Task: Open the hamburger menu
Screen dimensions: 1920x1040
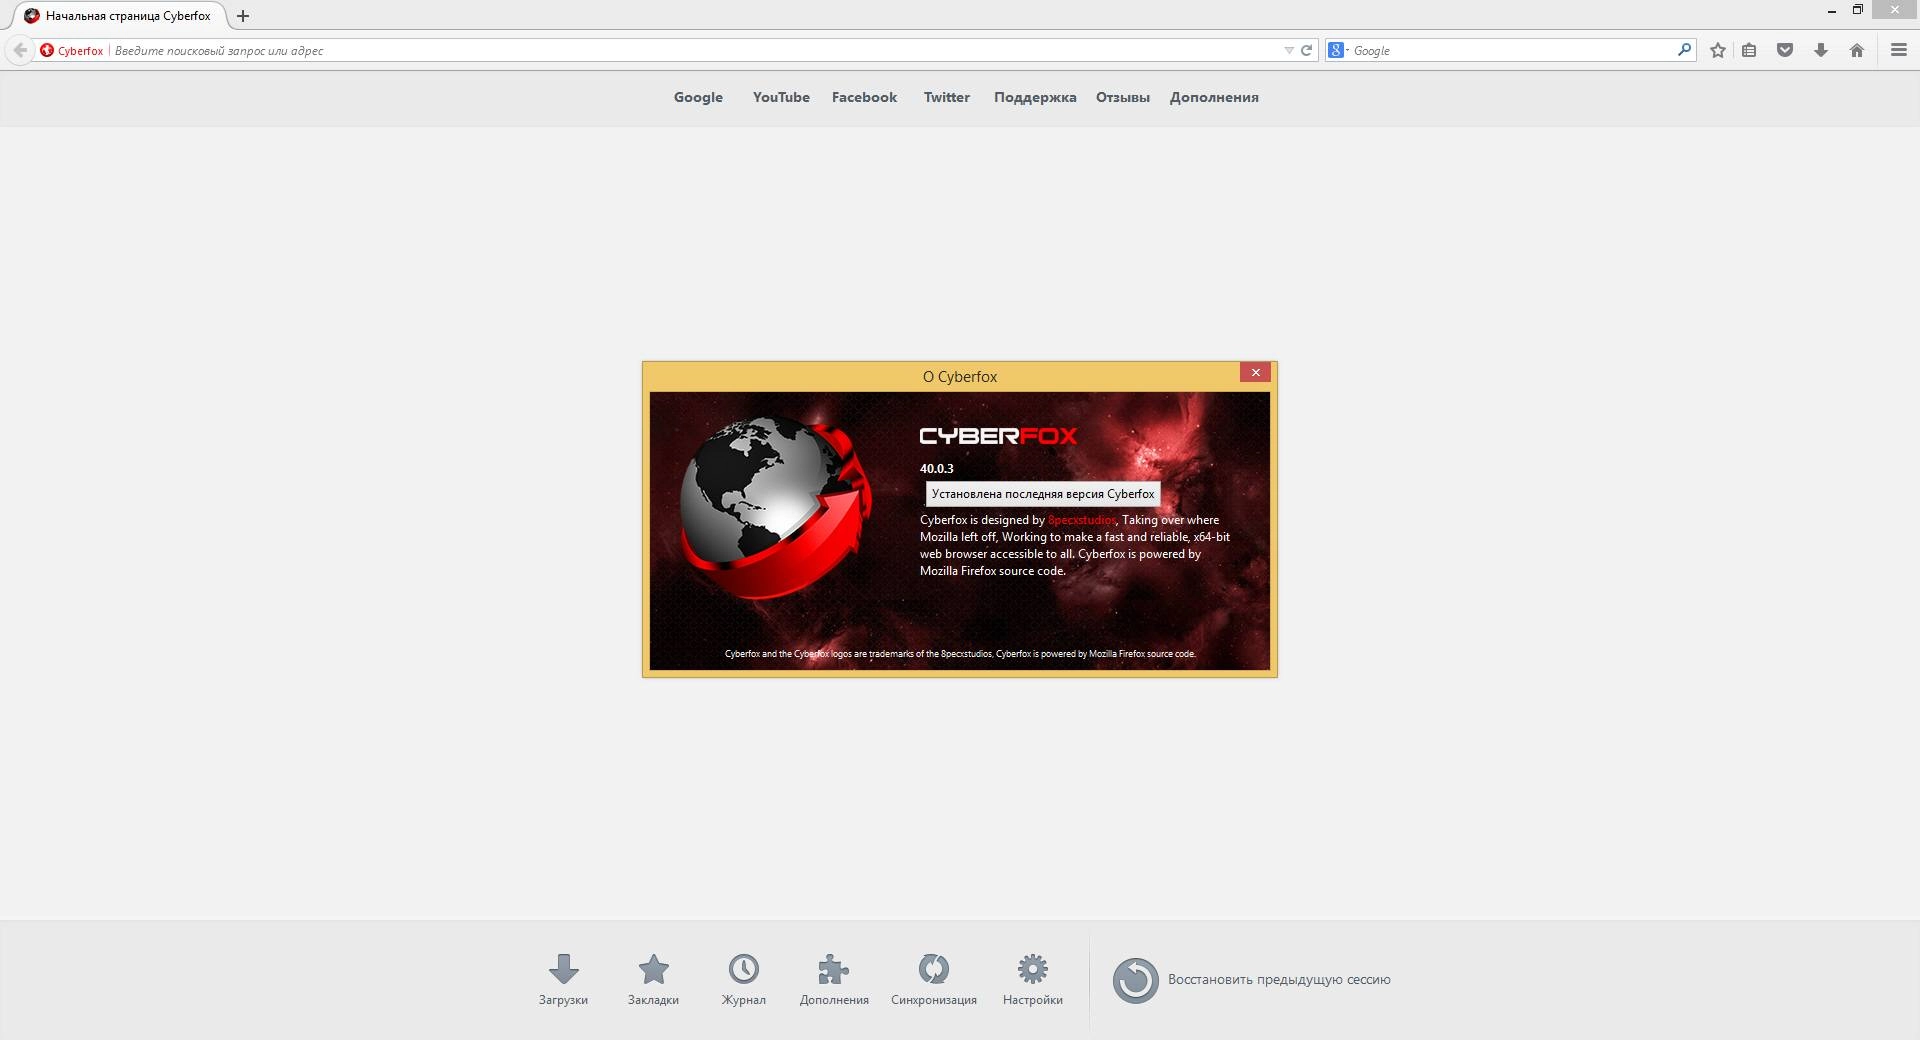Action: tap(1899, 50)
